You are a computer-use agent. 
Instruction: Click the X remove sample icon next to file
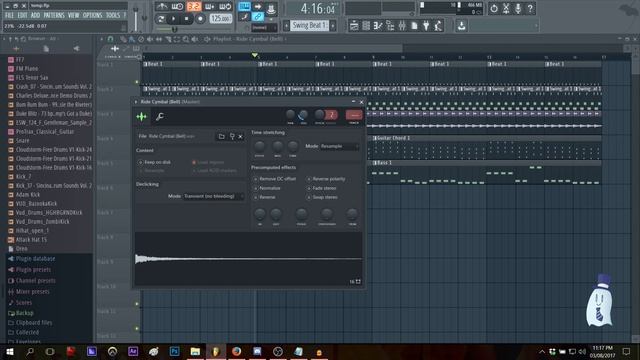tap(240, 136)
